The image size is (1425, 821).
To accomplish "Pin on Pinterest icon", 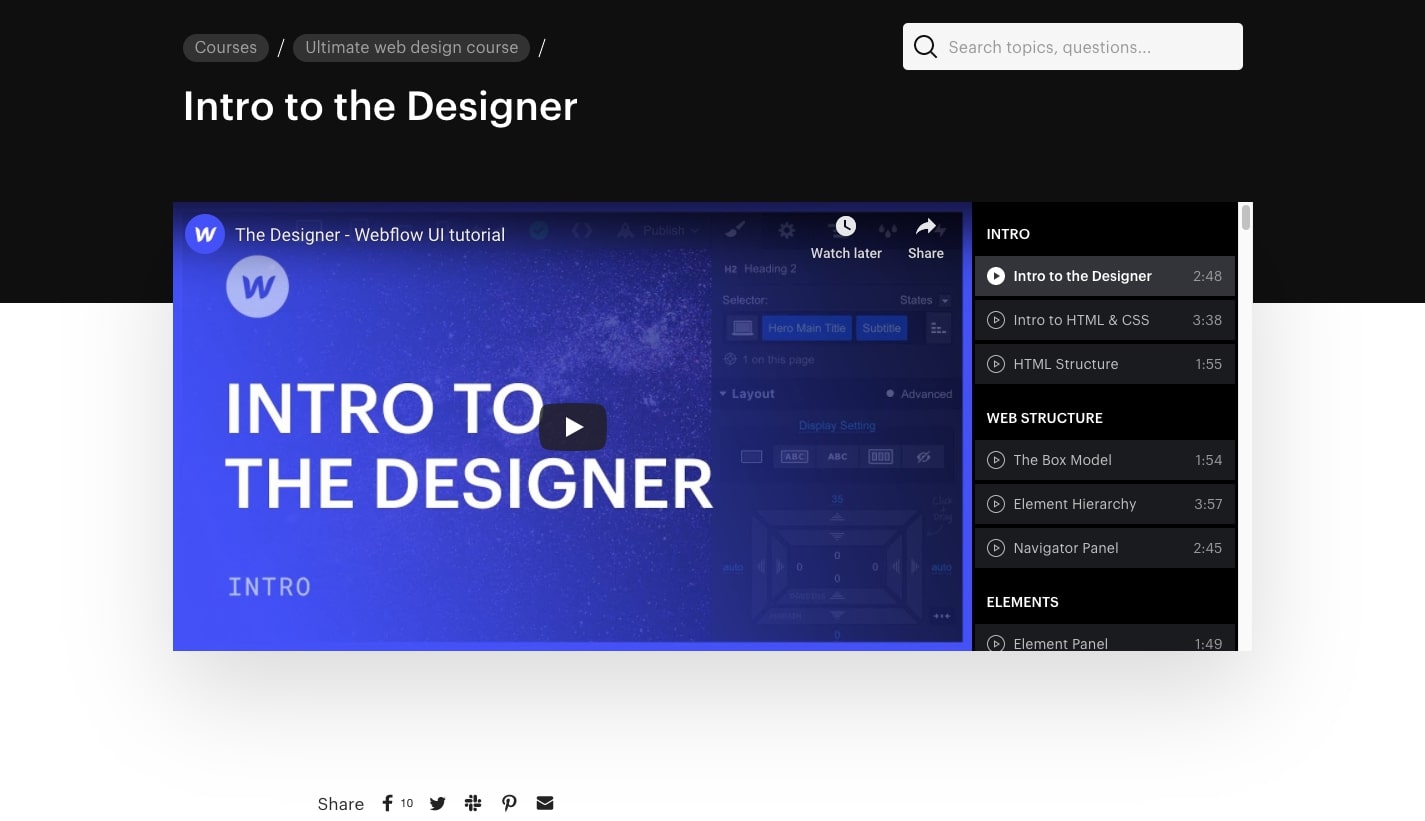I will point(509,803).
